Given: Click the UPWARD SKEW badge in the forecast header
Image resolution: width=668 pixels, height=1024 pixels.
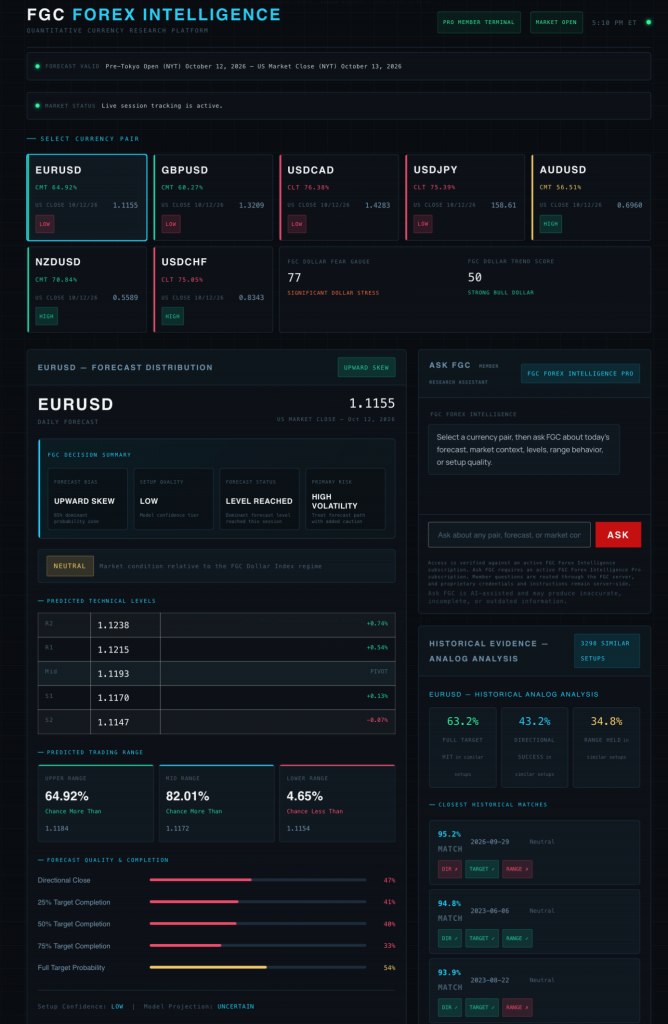Looking at the screenshot, I should pyautogui.click(x=366, y=367).
